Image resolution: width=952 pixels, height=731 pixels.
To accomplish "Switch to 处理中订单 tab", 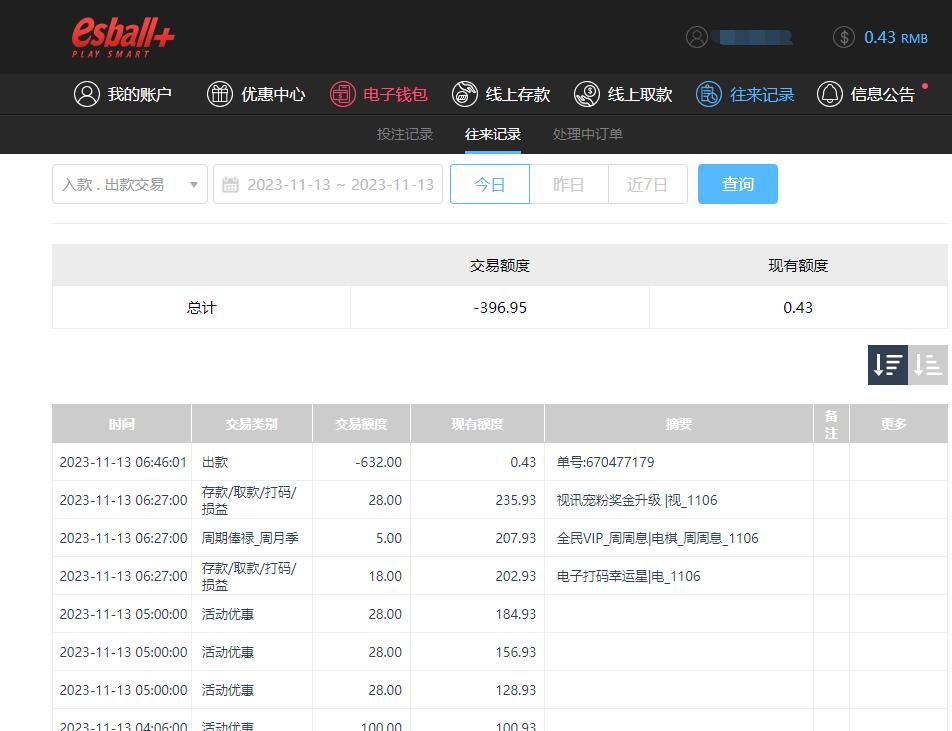I will click(x=588, y=134).
